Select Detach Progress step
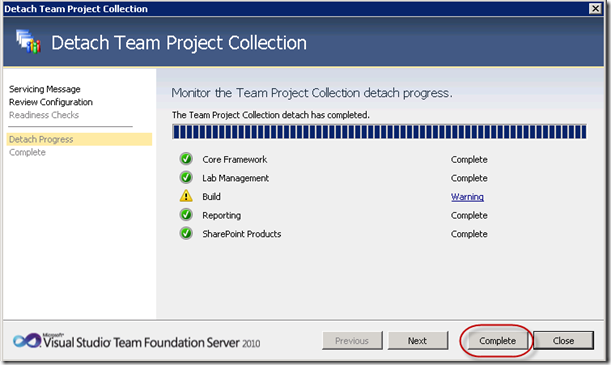The image size is (611, 365). pyautogui.click(x=79, y=139)
